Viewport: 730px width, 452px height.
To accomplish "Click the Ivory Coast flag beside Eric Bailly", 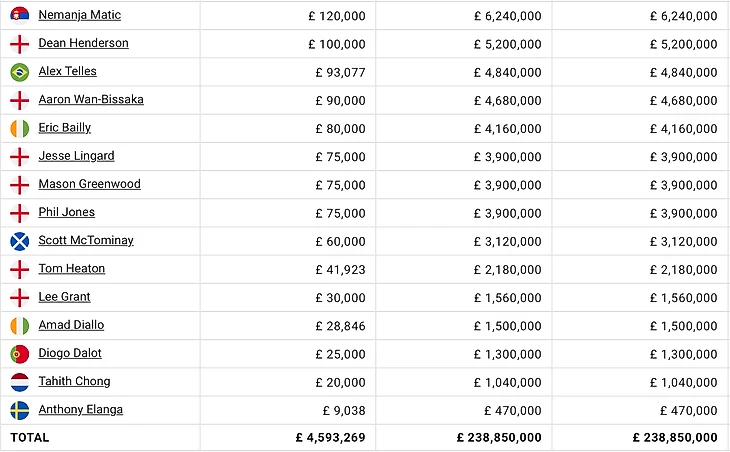I will coord(19,128).
